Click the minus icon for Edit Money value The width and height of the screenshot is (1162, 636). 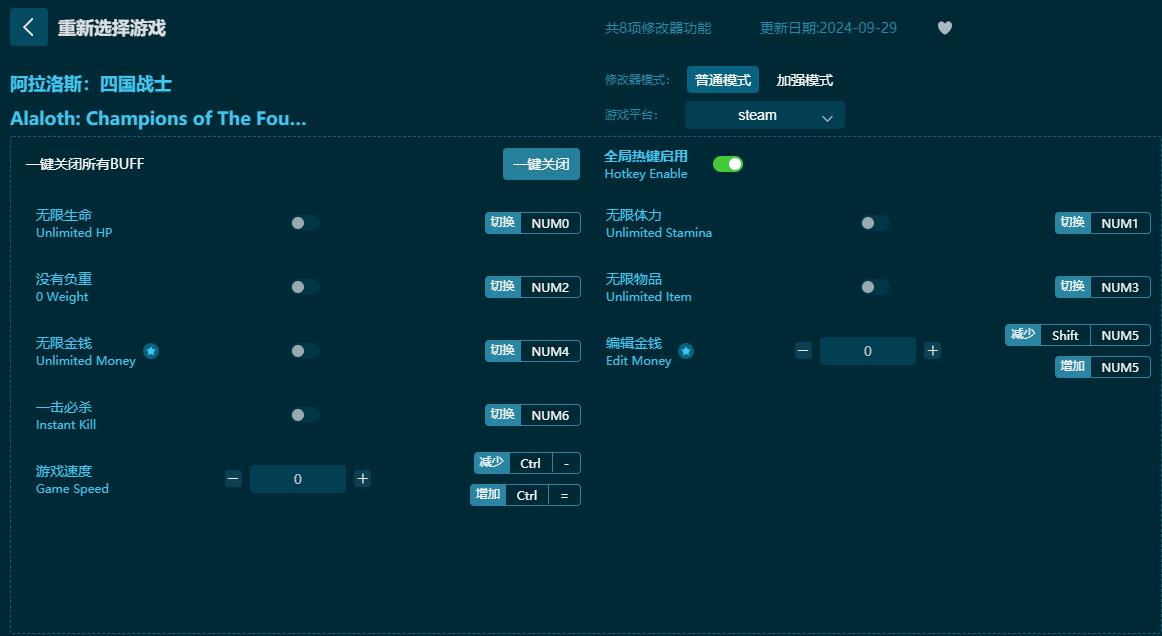(x=802, y=351)
